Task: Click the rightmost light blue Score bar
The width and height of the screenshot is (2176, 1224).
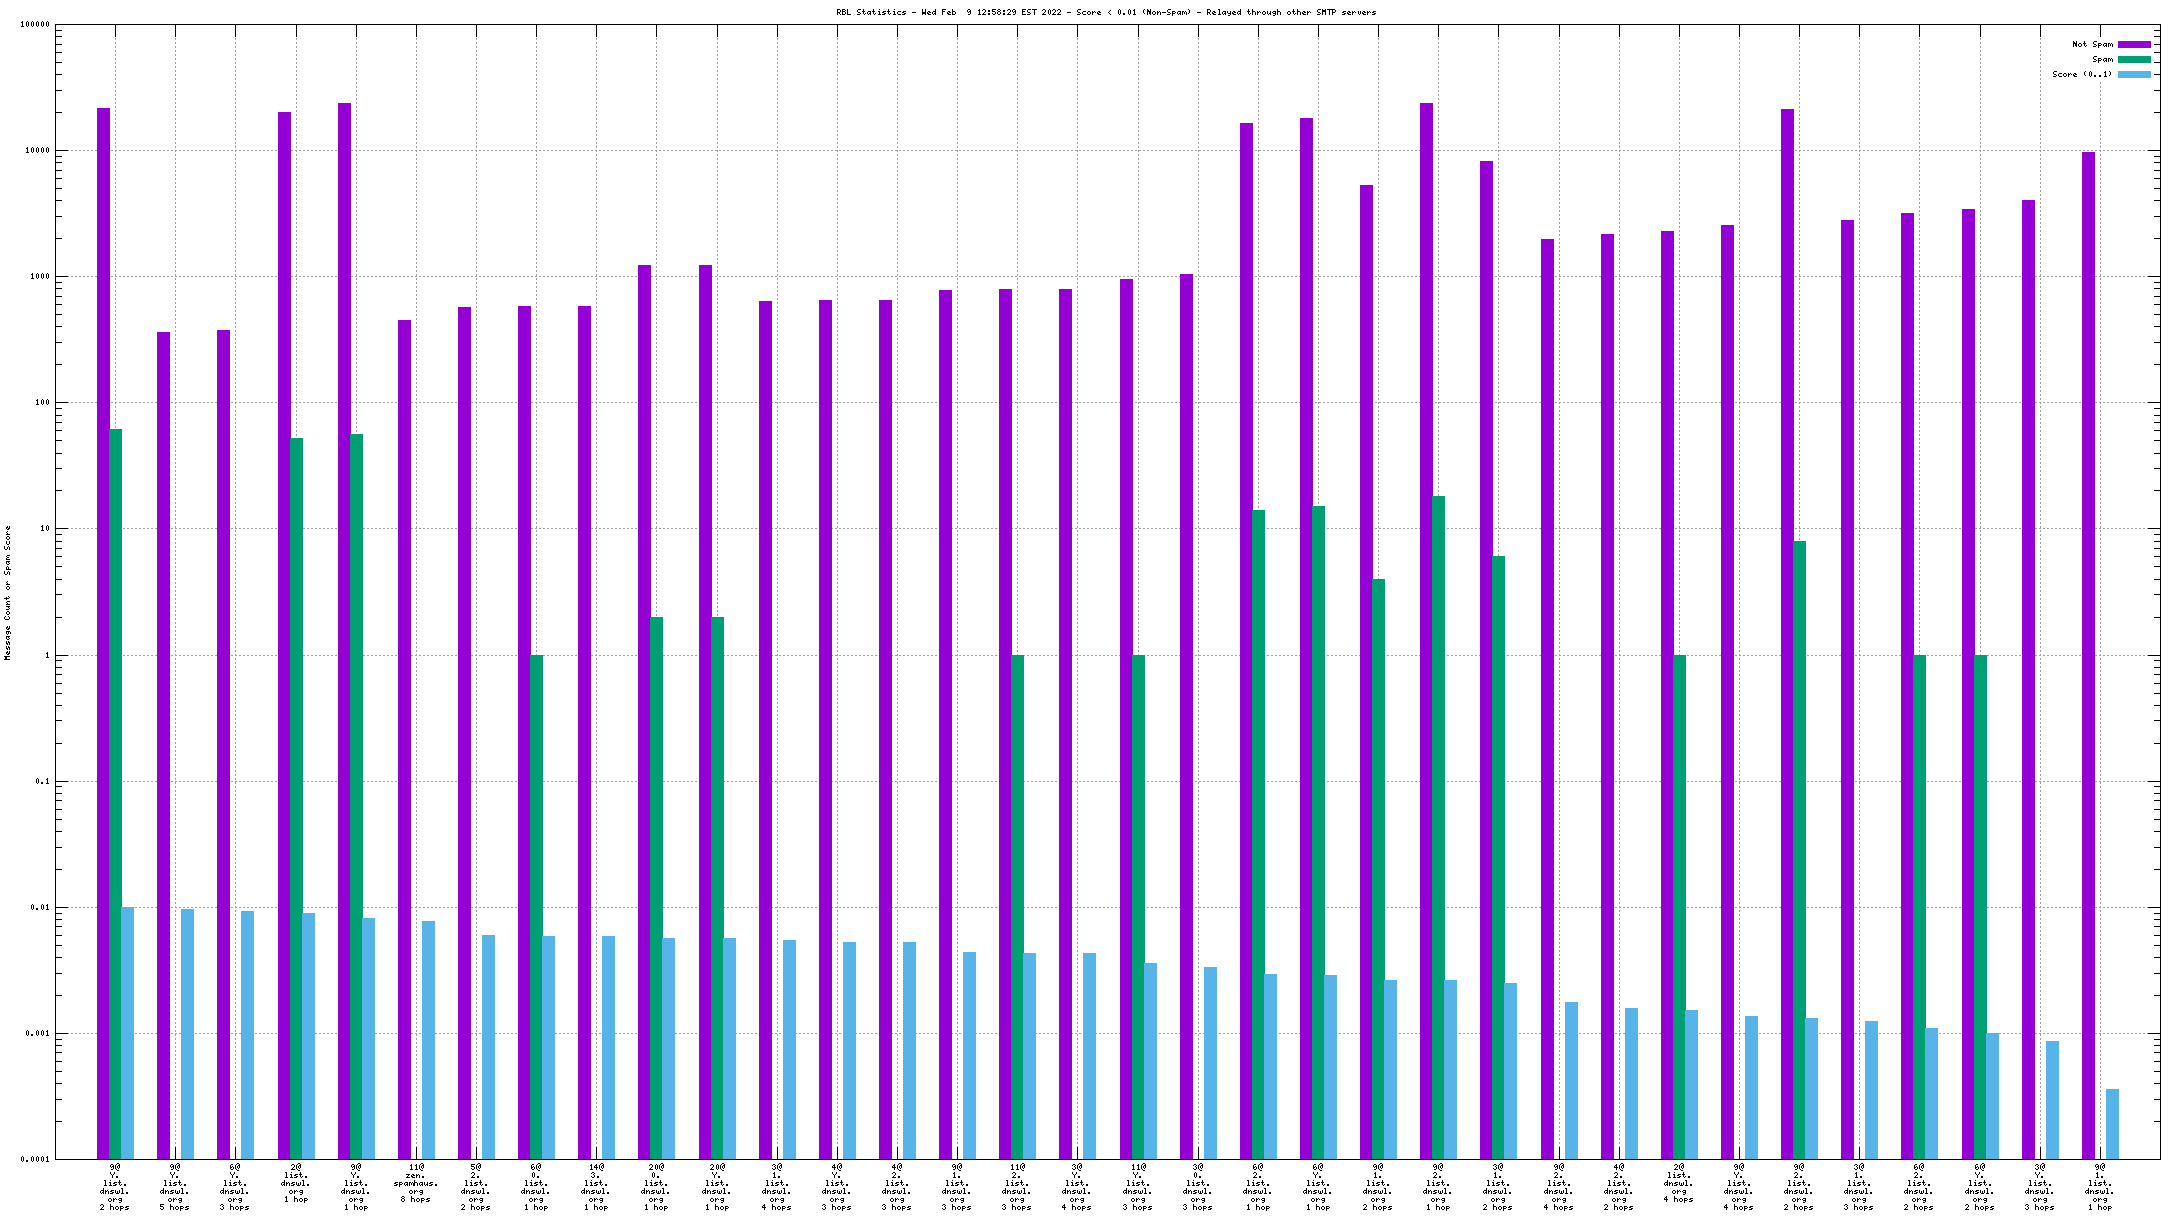Action: 2112,1124
